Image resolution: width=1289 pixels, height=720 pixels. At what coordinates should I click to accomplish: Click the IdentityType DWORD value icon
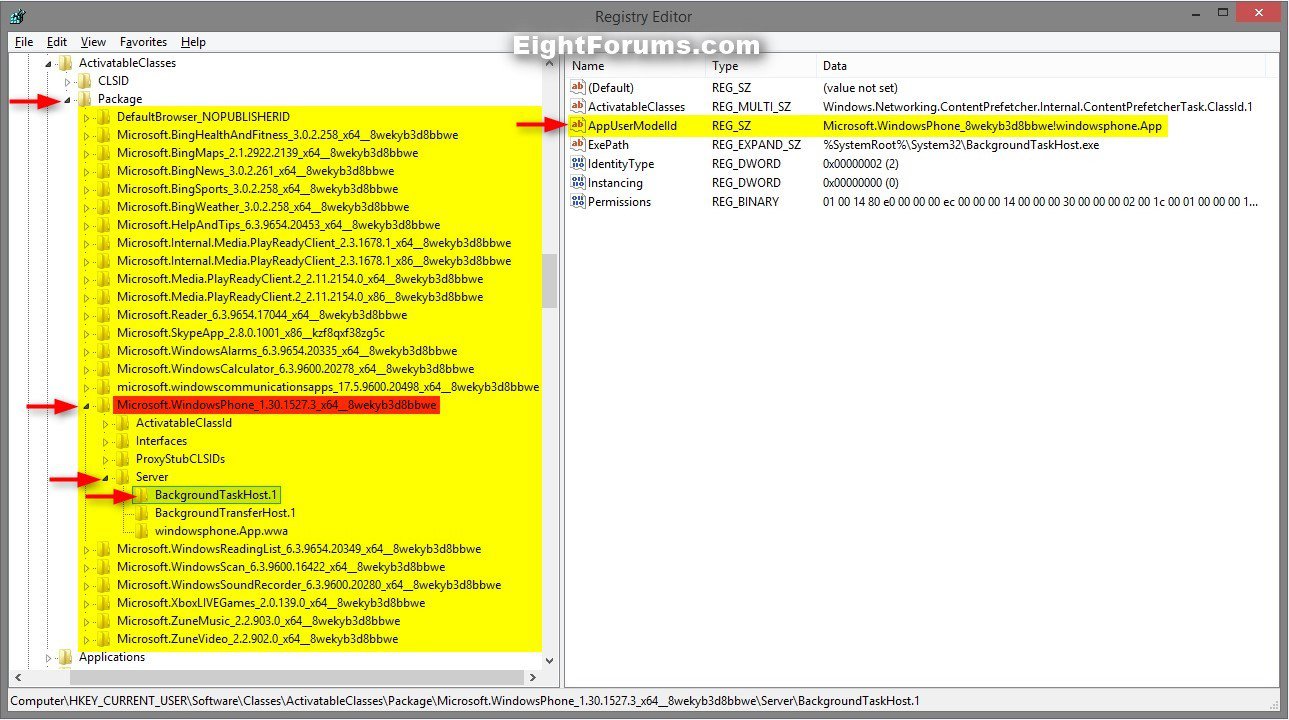[577, 164]
